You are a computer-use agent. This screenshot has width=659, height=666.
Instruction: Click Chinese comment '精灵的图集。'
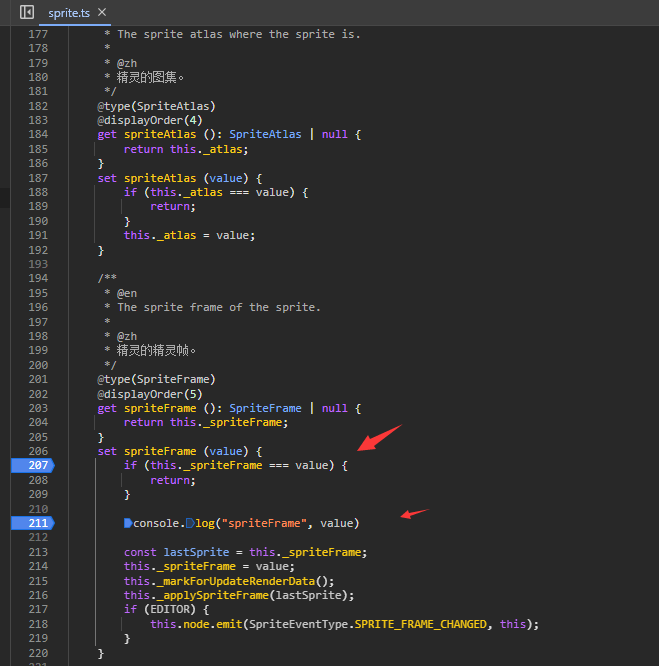150,77
